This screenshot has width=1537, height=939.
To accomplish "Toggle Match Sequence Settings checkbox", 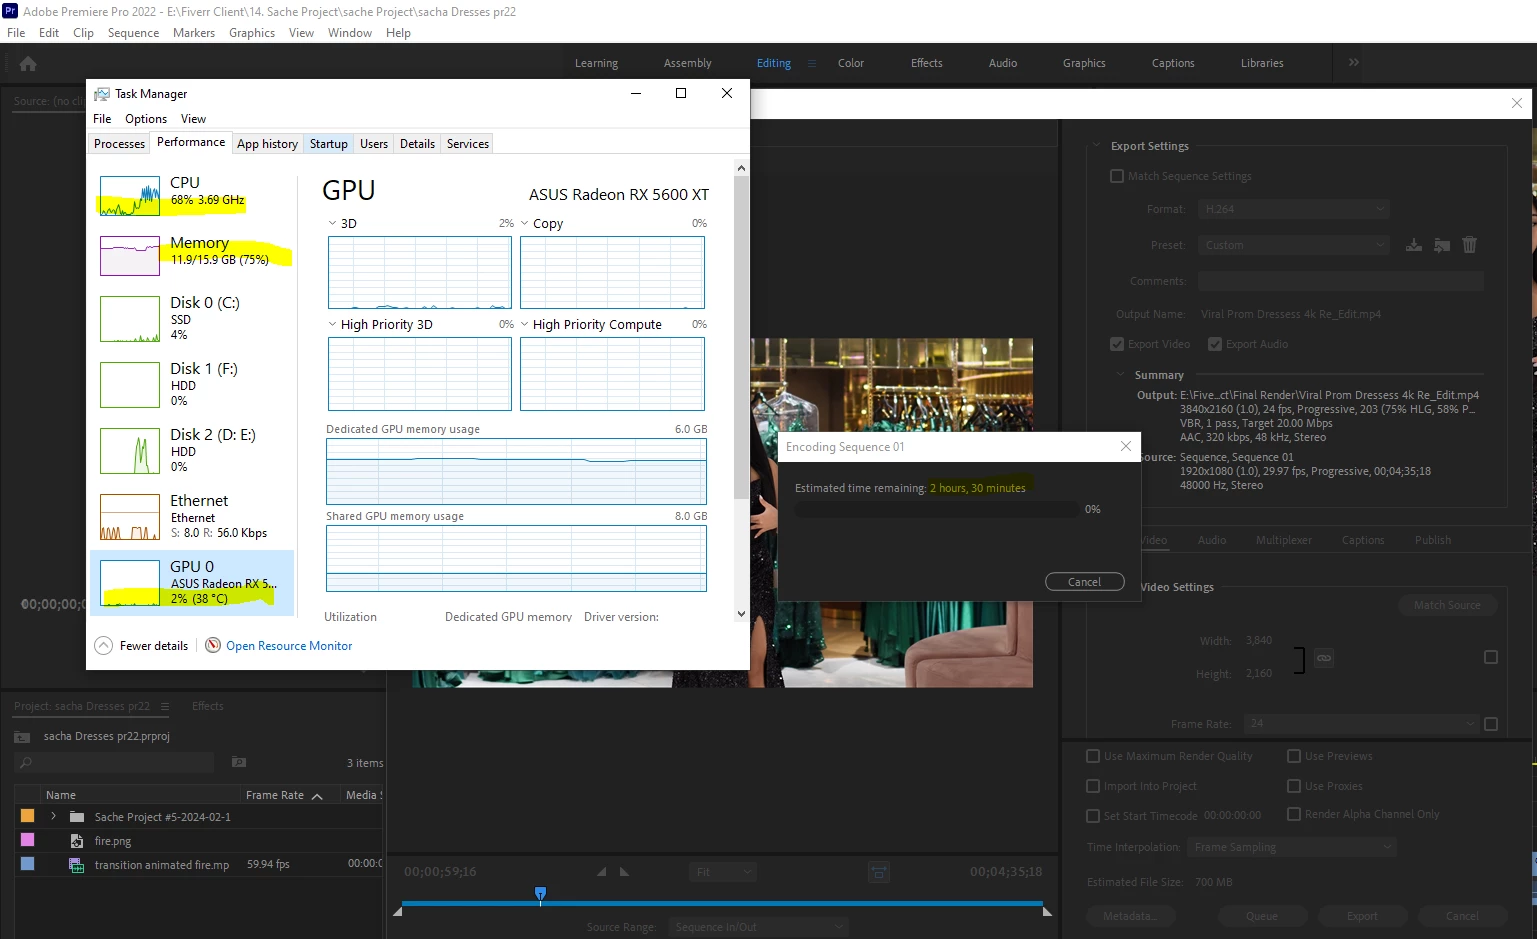I will [x=1117, y=176].
